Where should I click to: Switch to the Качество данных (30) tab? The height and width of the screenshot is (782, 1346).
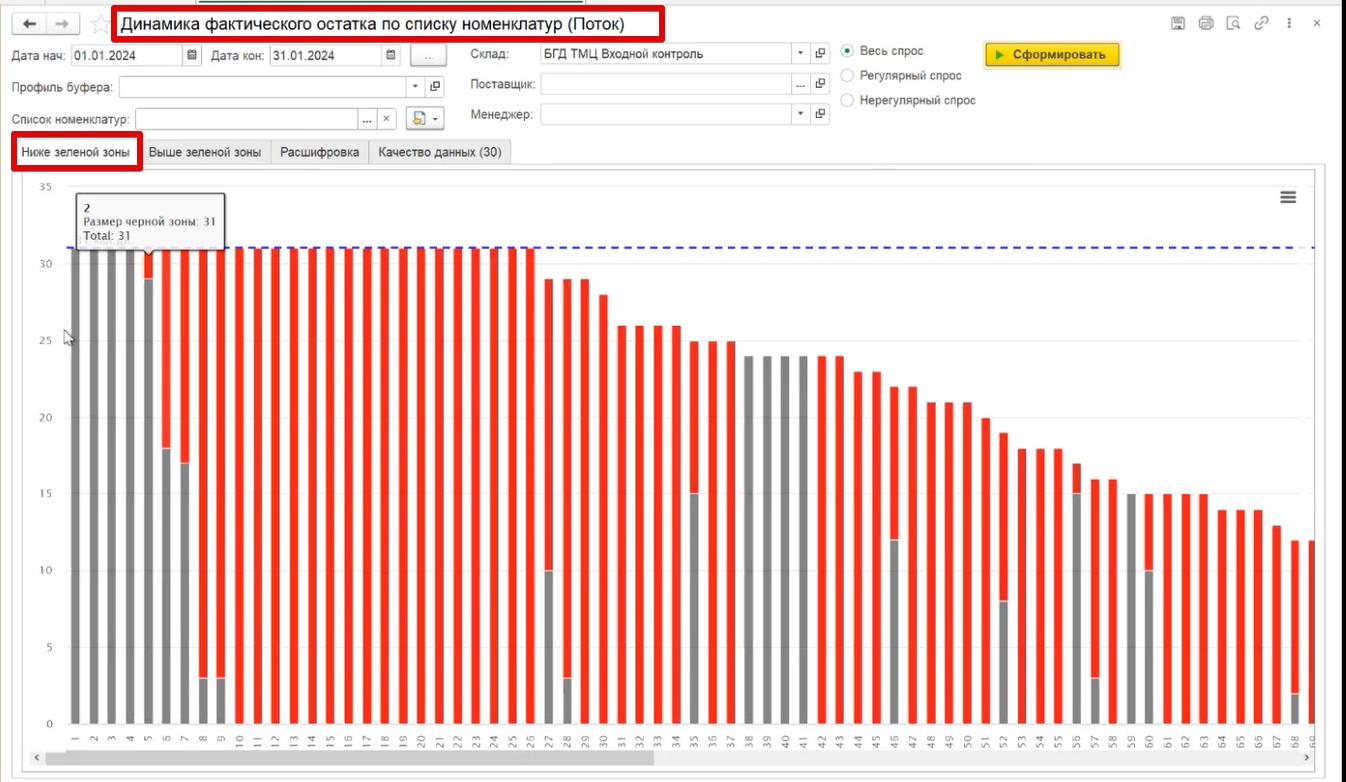[x=440, y=152]
